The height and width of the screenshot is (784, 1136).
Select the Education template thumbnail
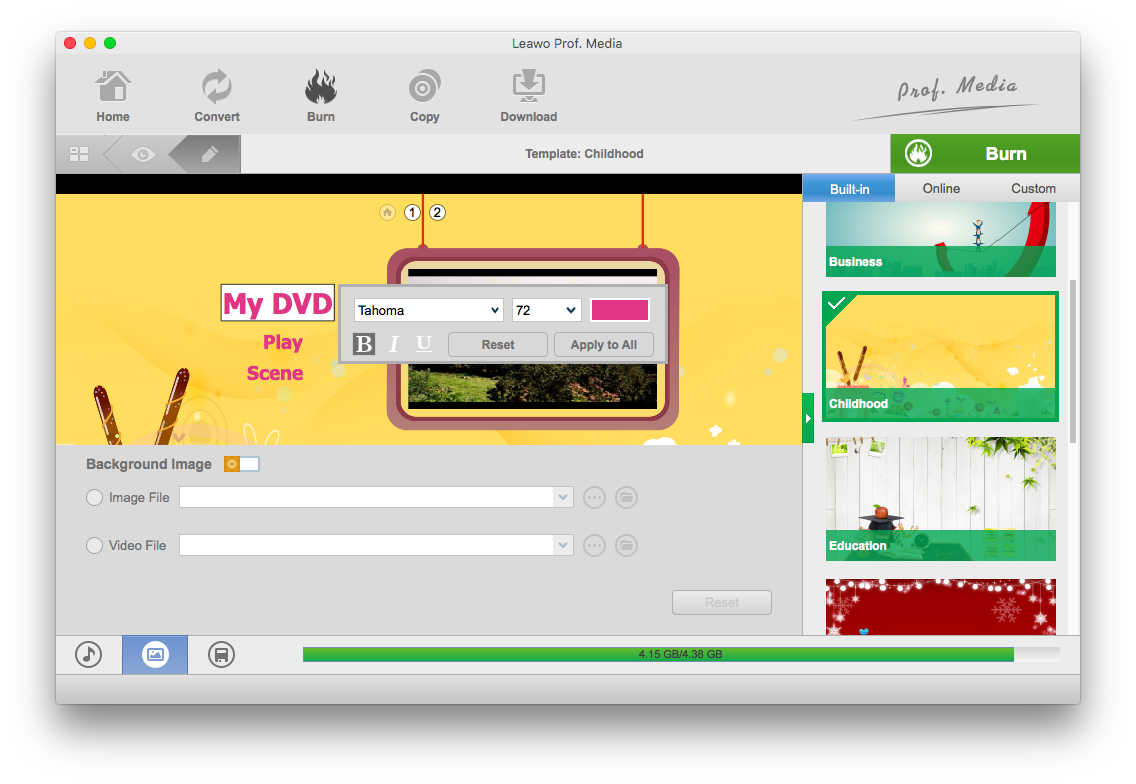coord(940,499)
